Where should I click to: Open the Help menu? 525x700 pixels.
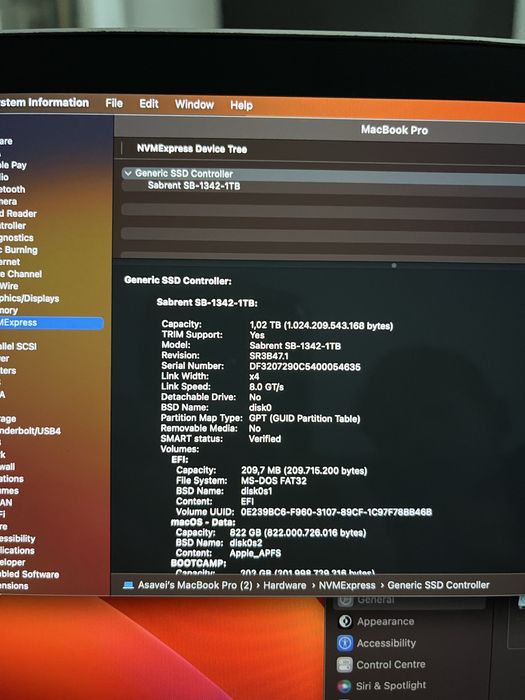(241, 105)
